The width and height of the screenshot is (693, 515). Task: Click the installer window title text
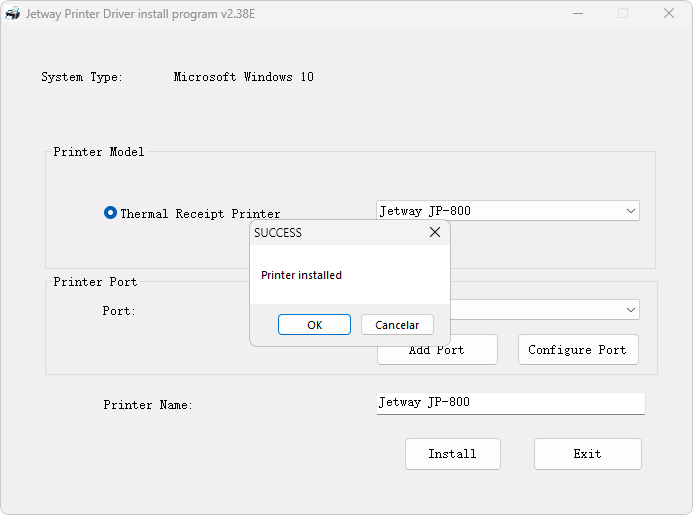click(x=140, y=14)
